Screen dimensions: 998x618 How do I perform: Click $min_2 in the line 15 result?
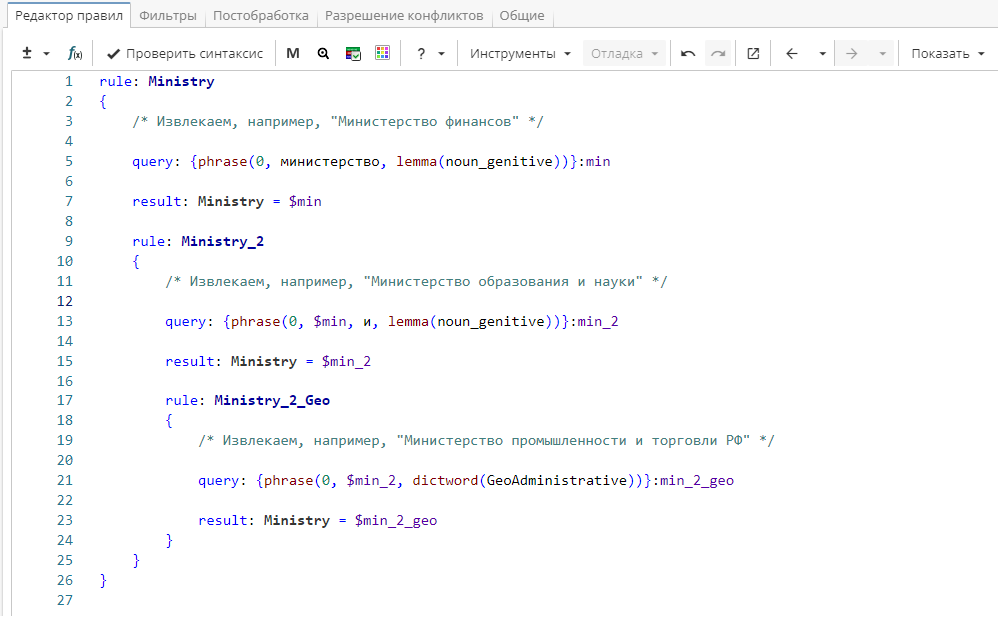[346, 362]
